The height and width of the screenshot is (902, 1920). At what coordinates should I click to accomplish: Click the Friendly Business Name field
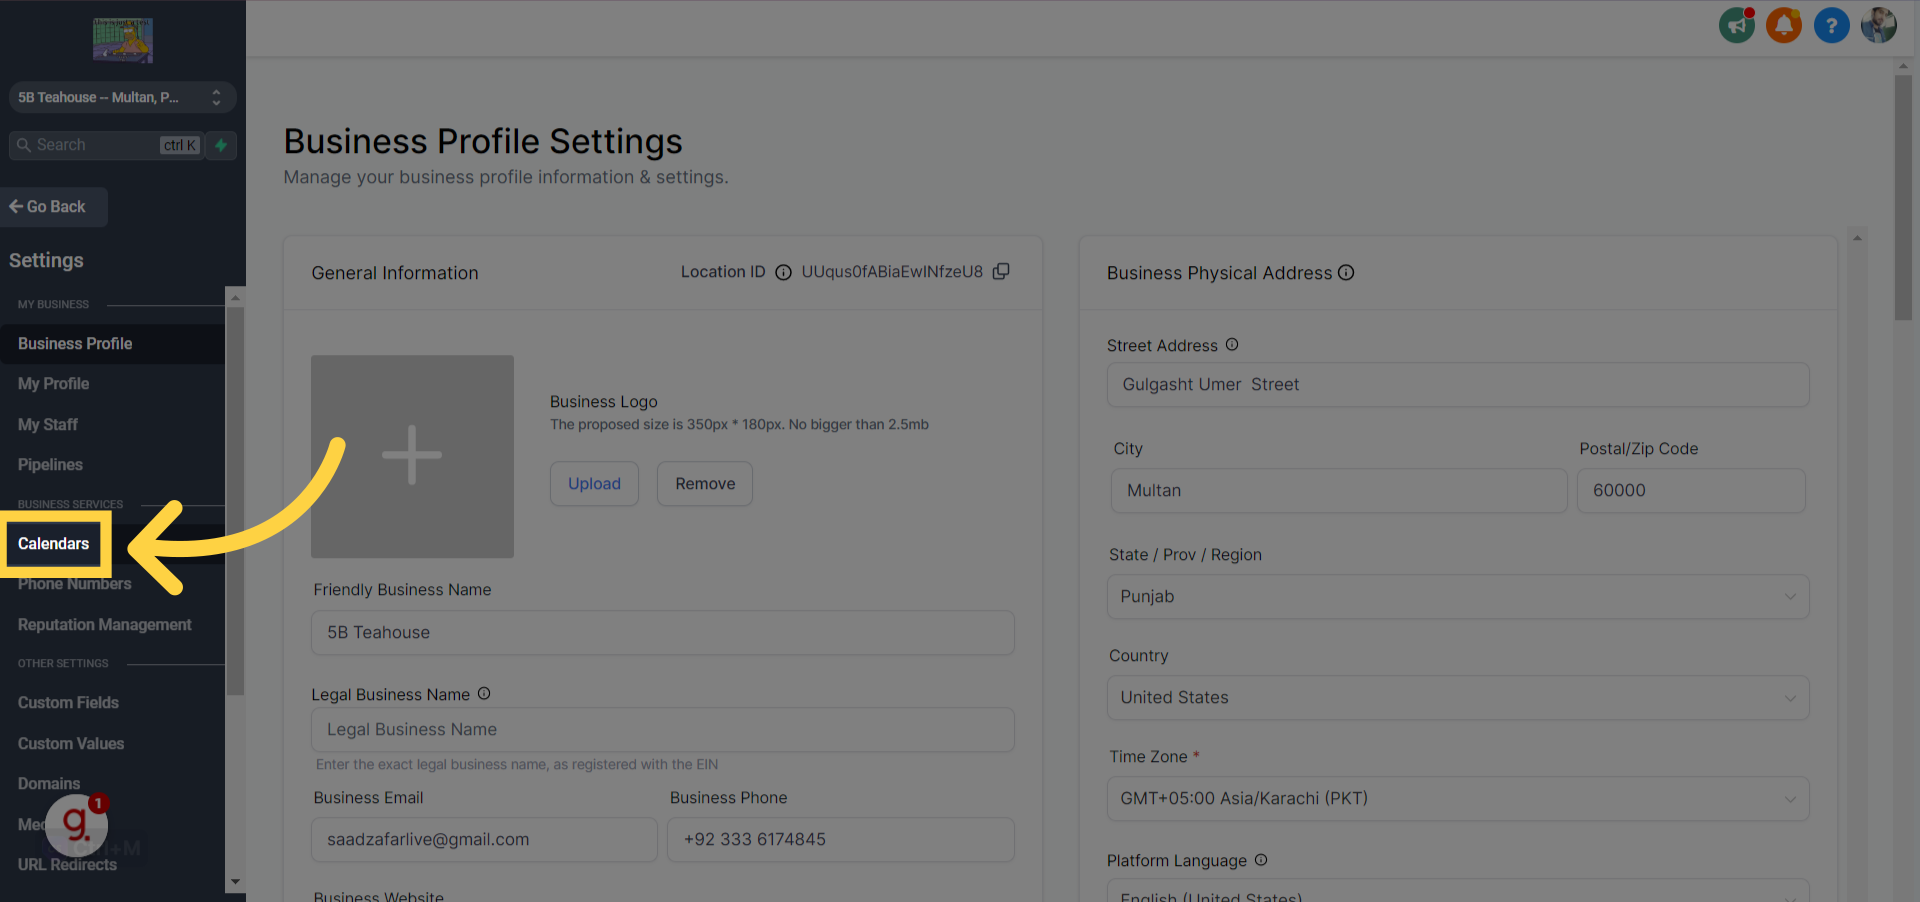coord(663,632)
